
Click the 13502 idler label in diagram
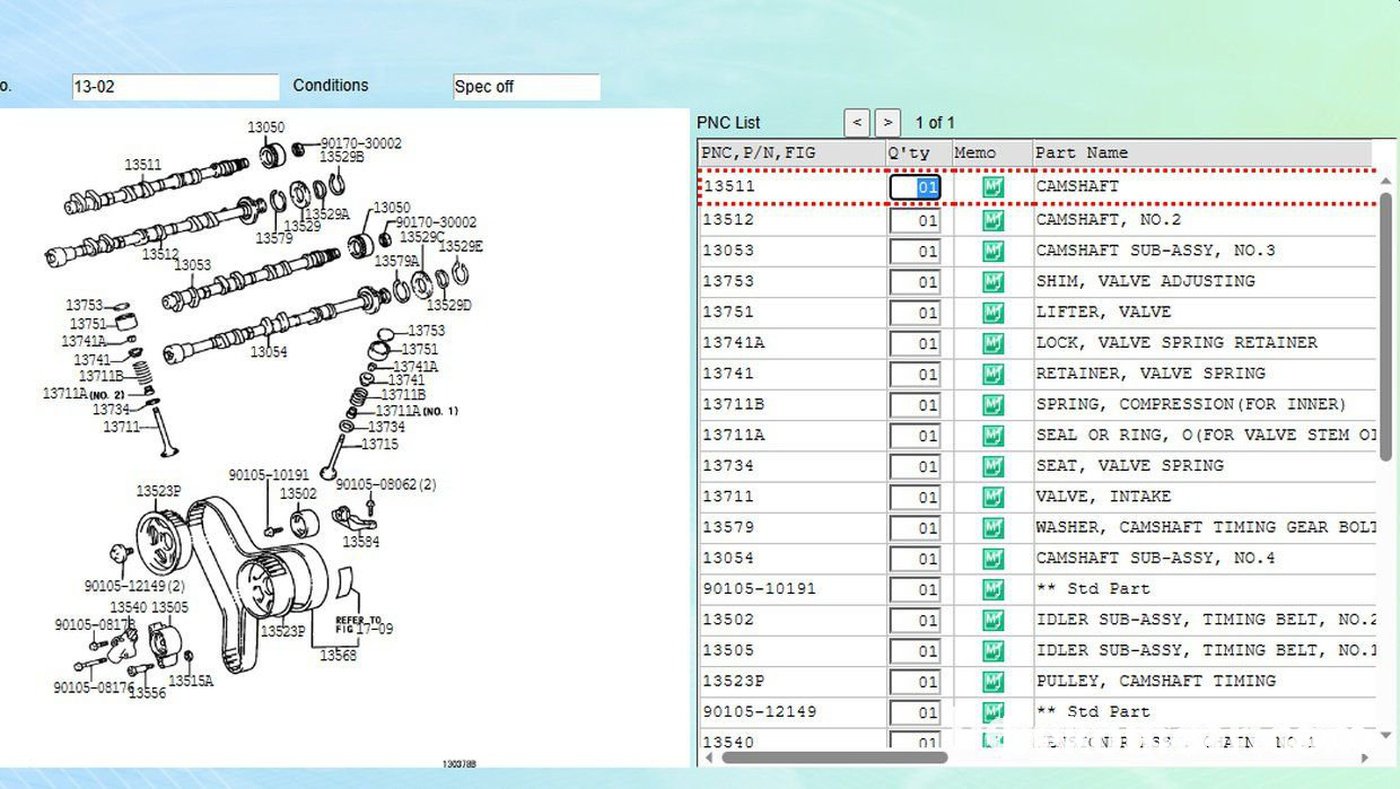[x=298, y=494]
